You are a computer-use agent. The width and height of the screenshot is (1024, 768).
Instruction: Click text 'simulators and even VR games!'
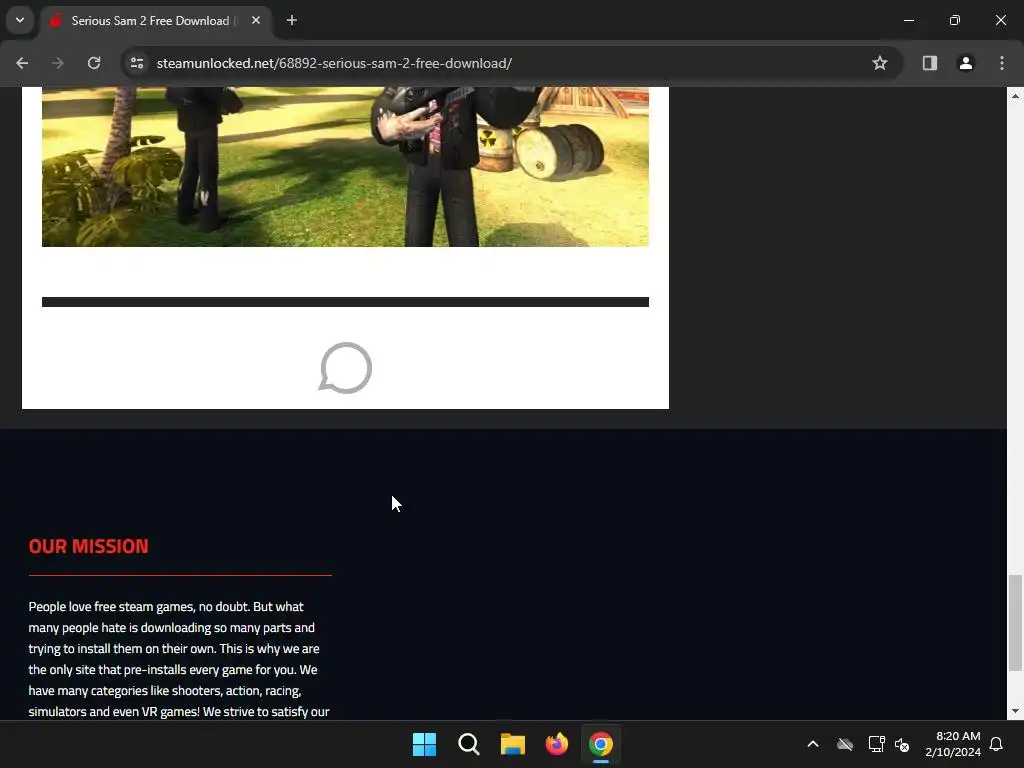coord(114,711)
